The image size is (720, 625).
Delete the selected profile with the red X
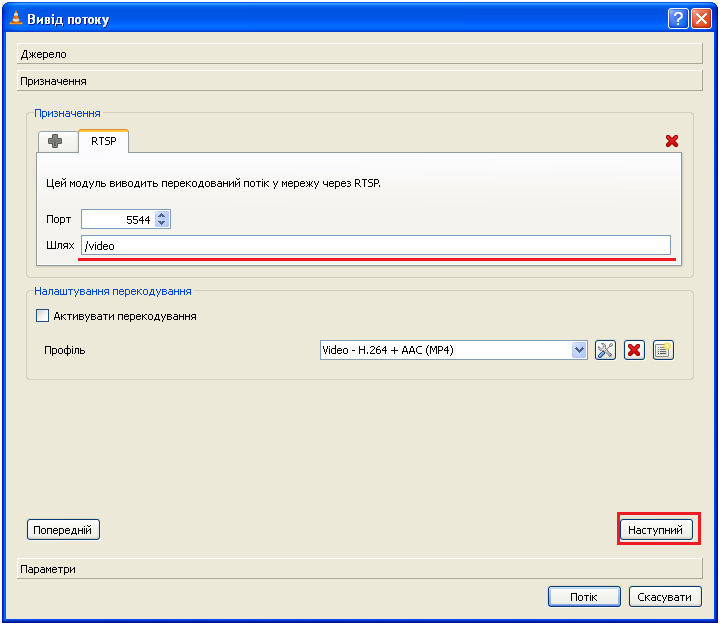coord(634,350)
